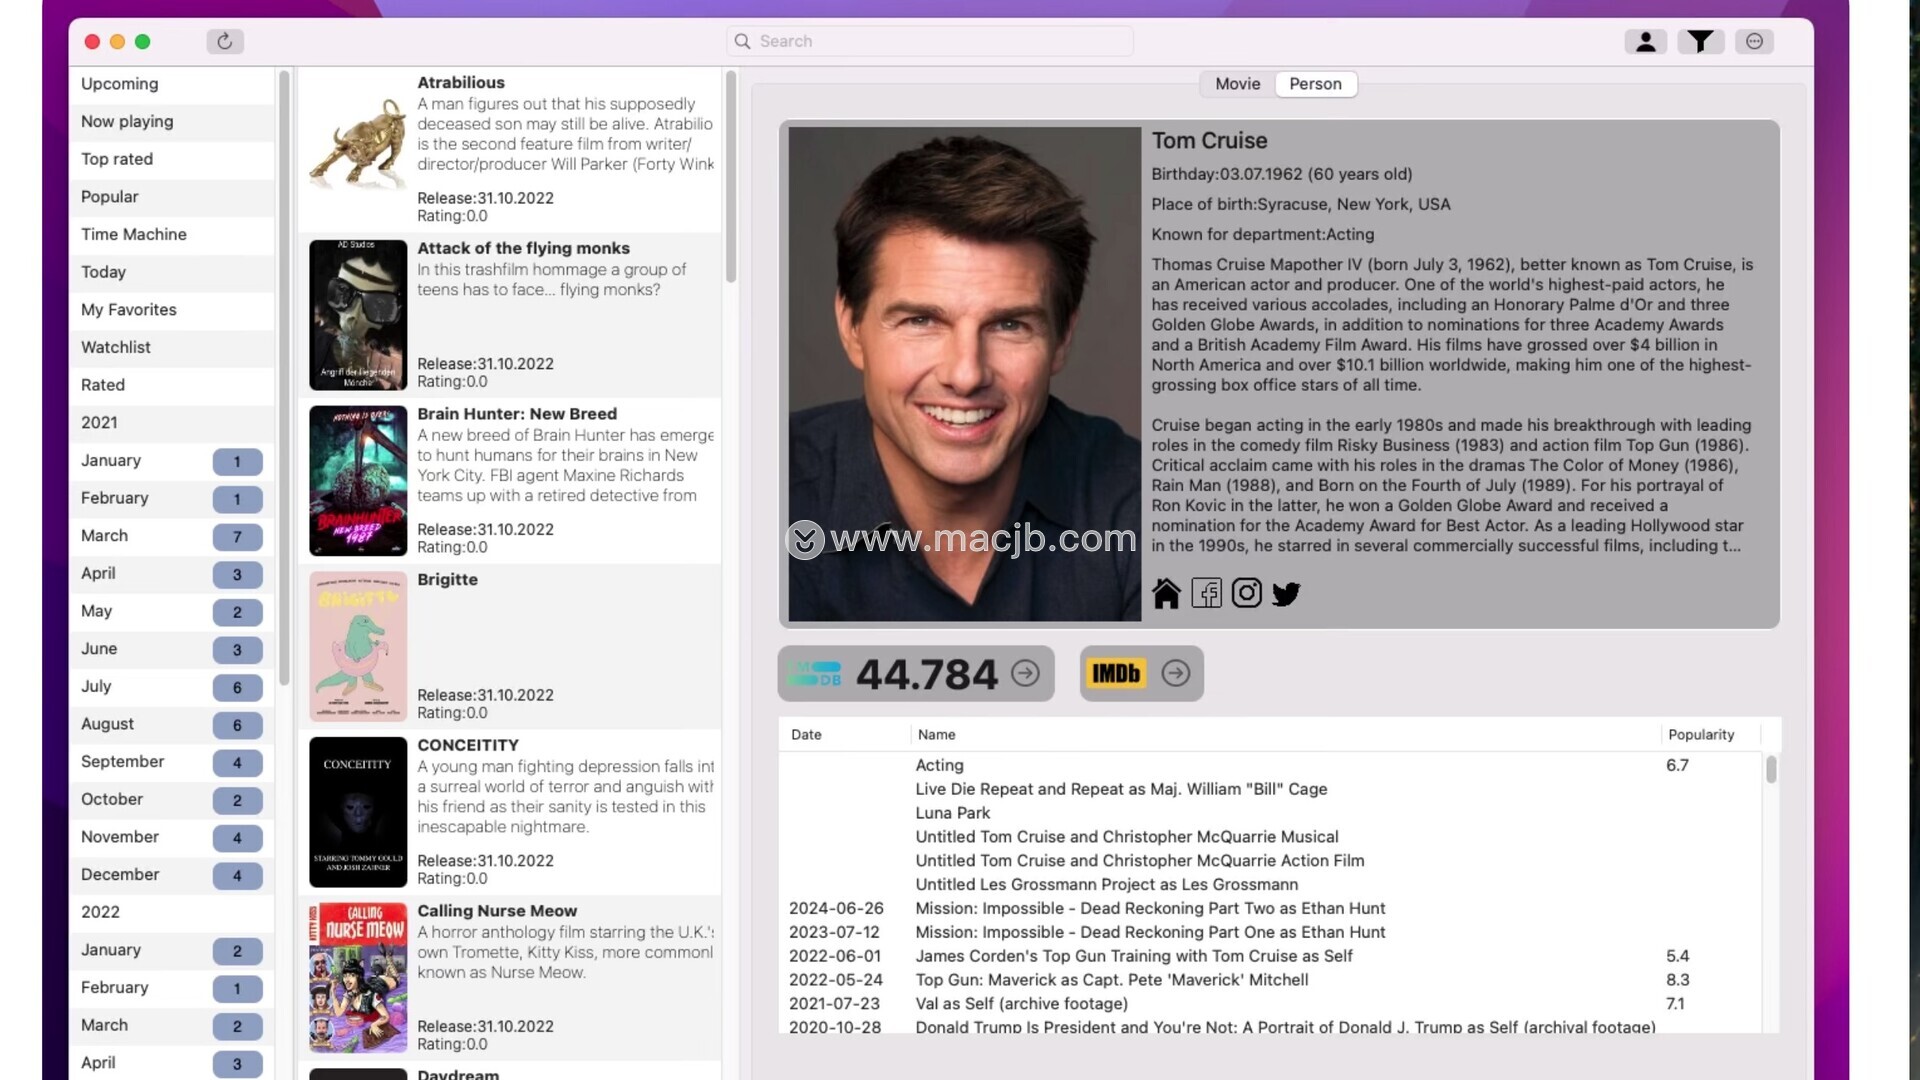Sort filmography by Name column header

[1286, 734]
